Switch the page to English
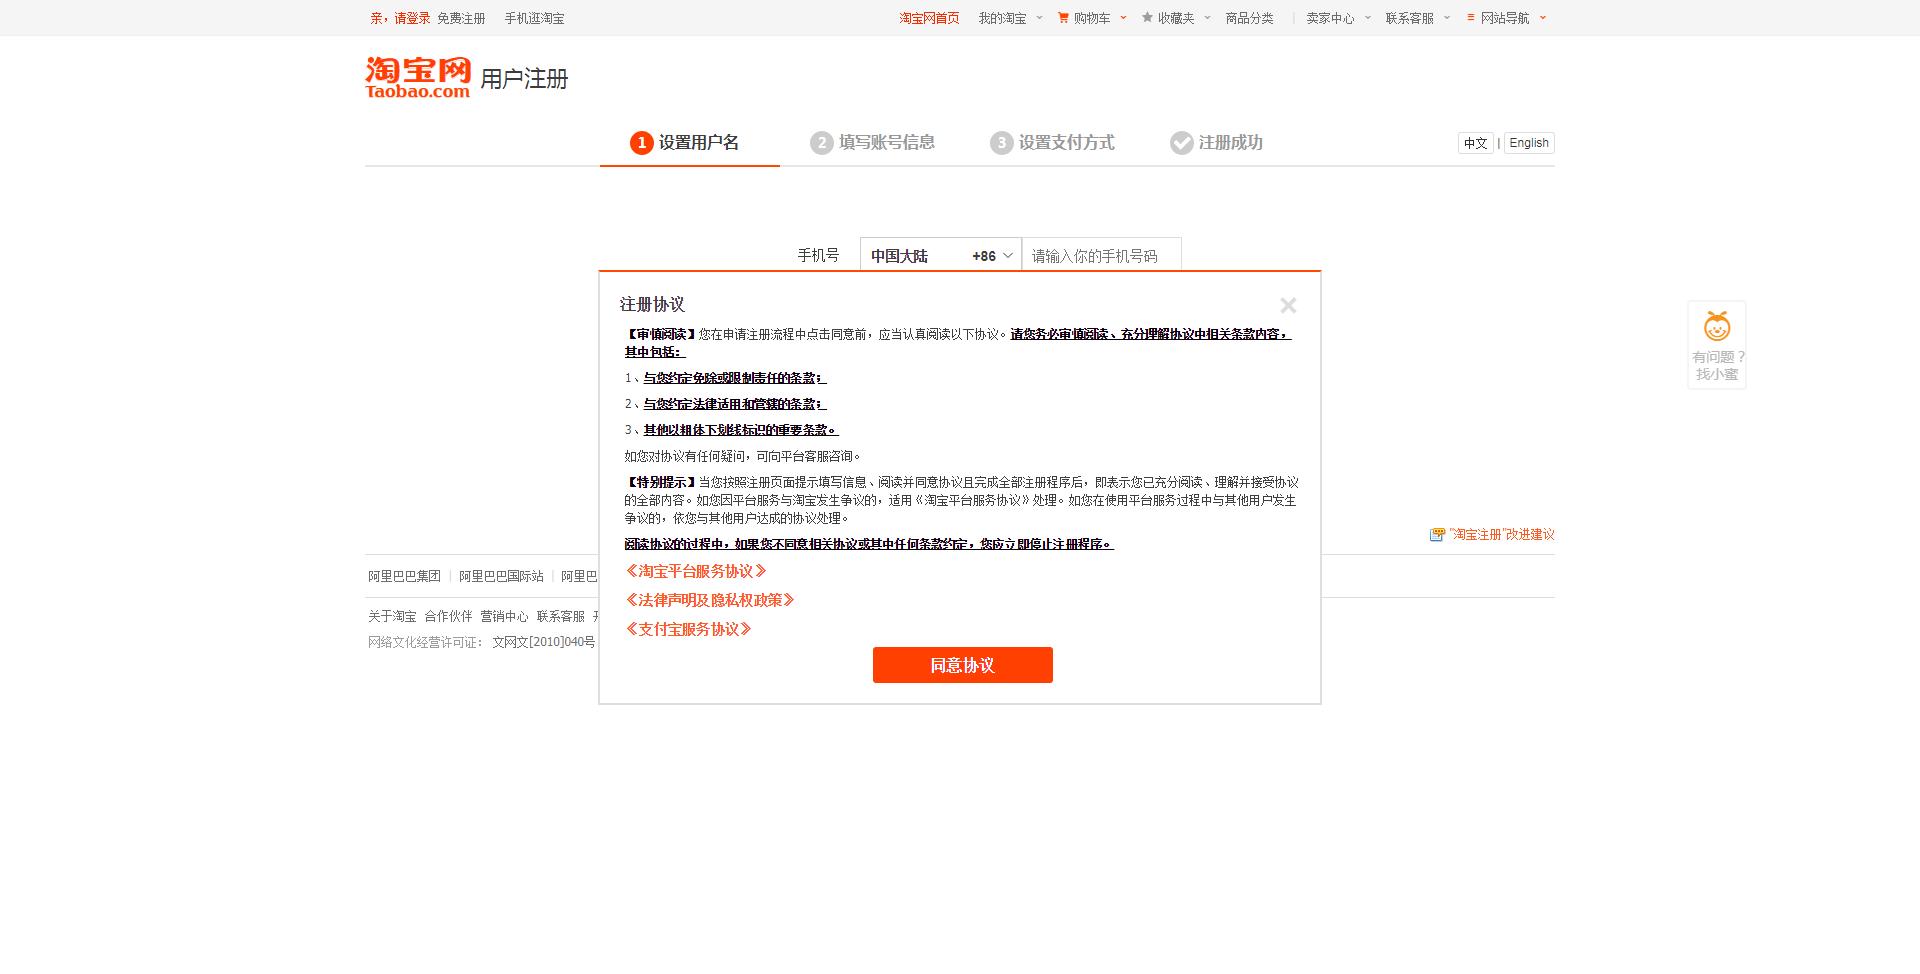Viewport: 1920px width, 974px height. pos(1528,142)
